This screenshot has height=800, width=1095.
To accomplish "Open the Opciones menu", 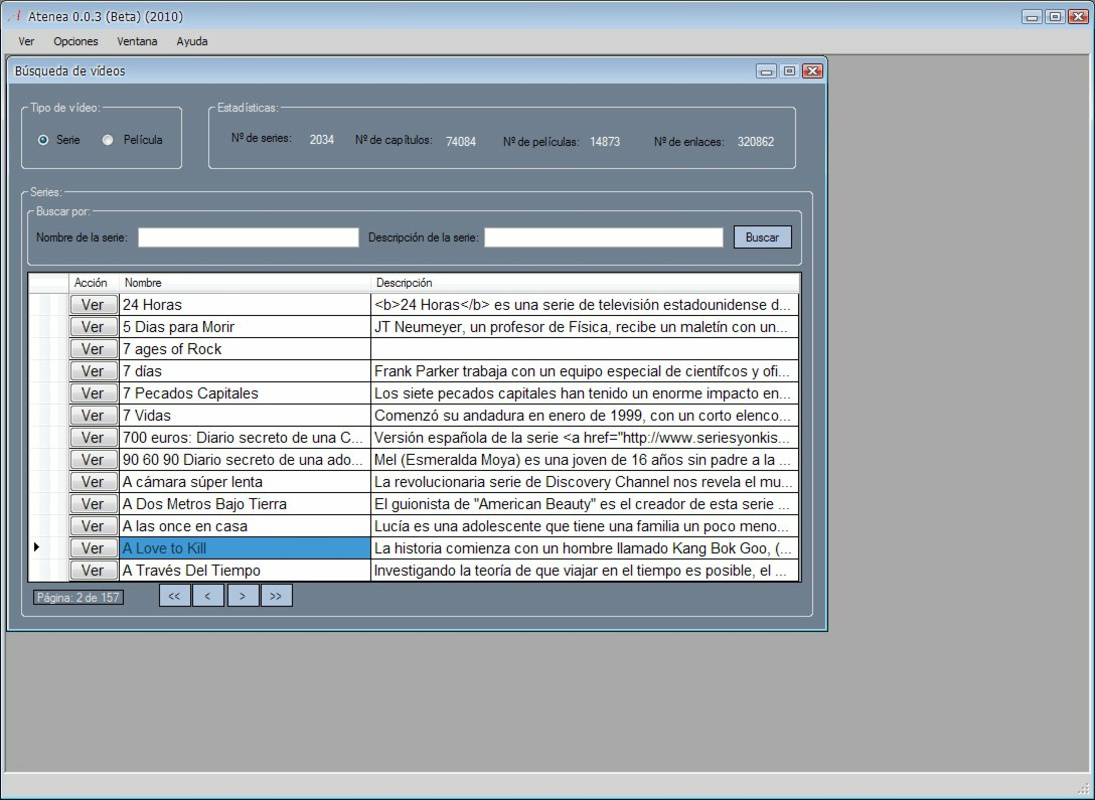I will coord(75,41).
